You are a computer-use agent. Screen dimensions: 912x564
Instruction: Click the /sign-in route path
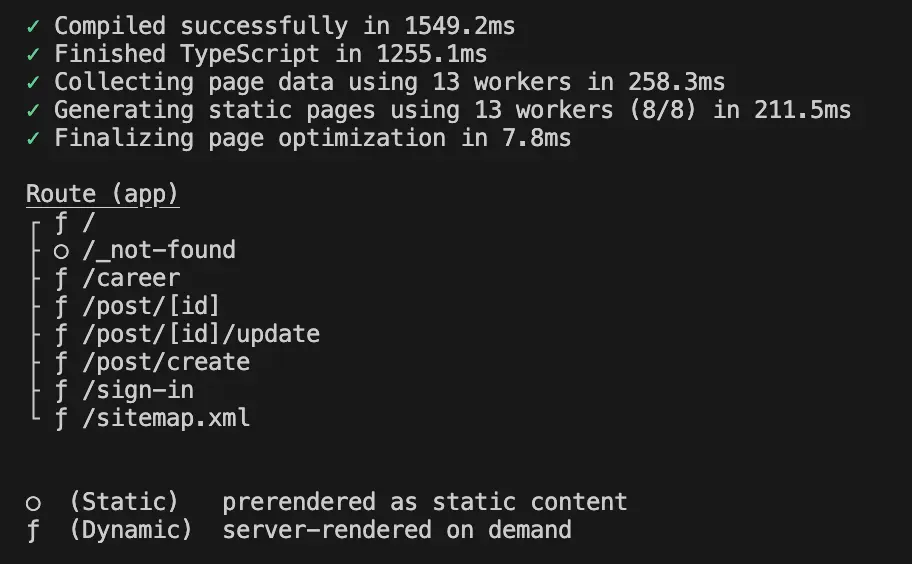[138, 390]
